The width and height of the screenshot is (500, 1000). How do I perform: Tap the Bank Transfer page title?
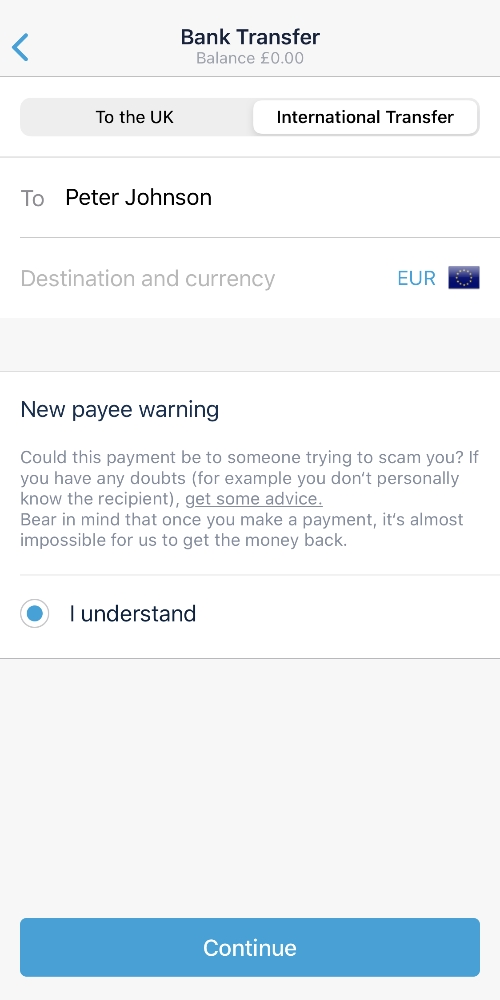(250, 37)
